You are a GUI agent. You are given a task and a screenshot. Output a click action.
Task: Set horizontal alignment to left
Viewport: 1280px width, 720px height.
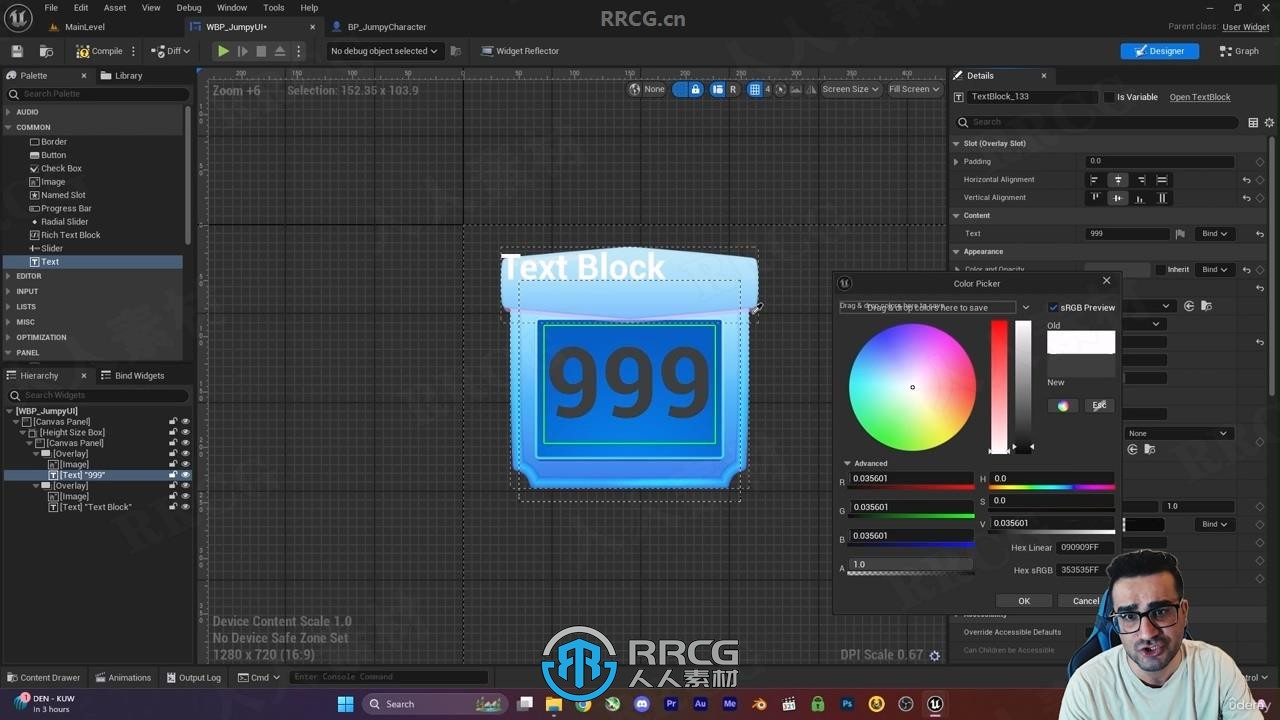(1094, 180)
